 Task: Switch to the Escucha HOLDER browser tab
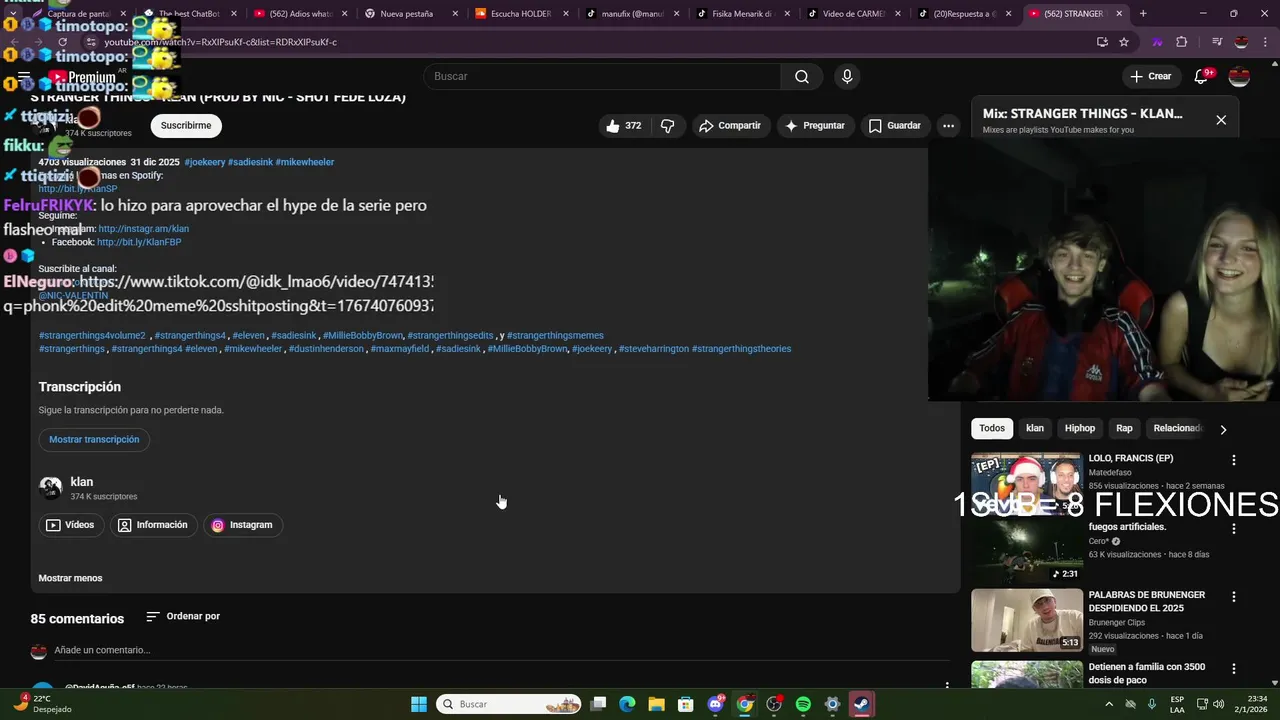point(521,14)
